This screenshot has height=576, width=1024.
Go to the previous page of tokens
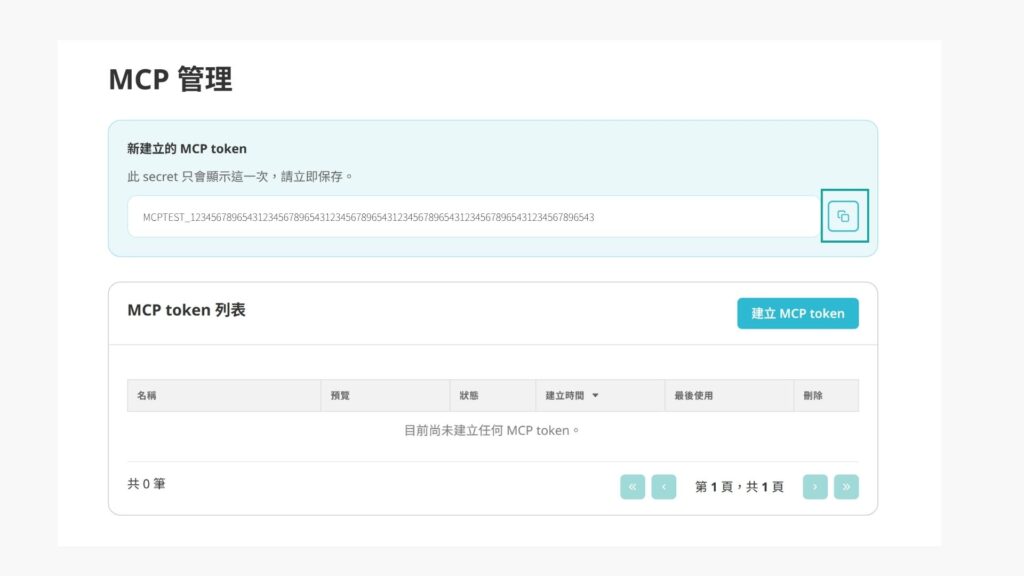click(x=663, y=487)
